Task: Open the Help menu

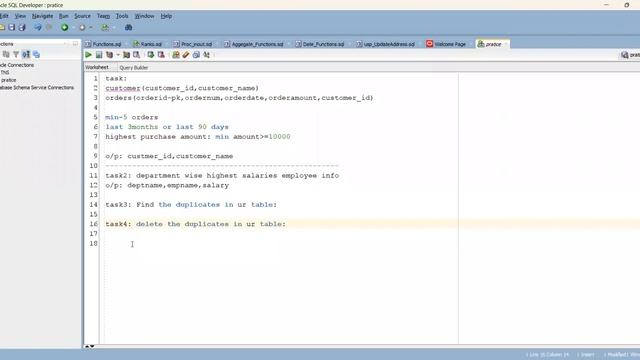Action: tap(166, 16)
